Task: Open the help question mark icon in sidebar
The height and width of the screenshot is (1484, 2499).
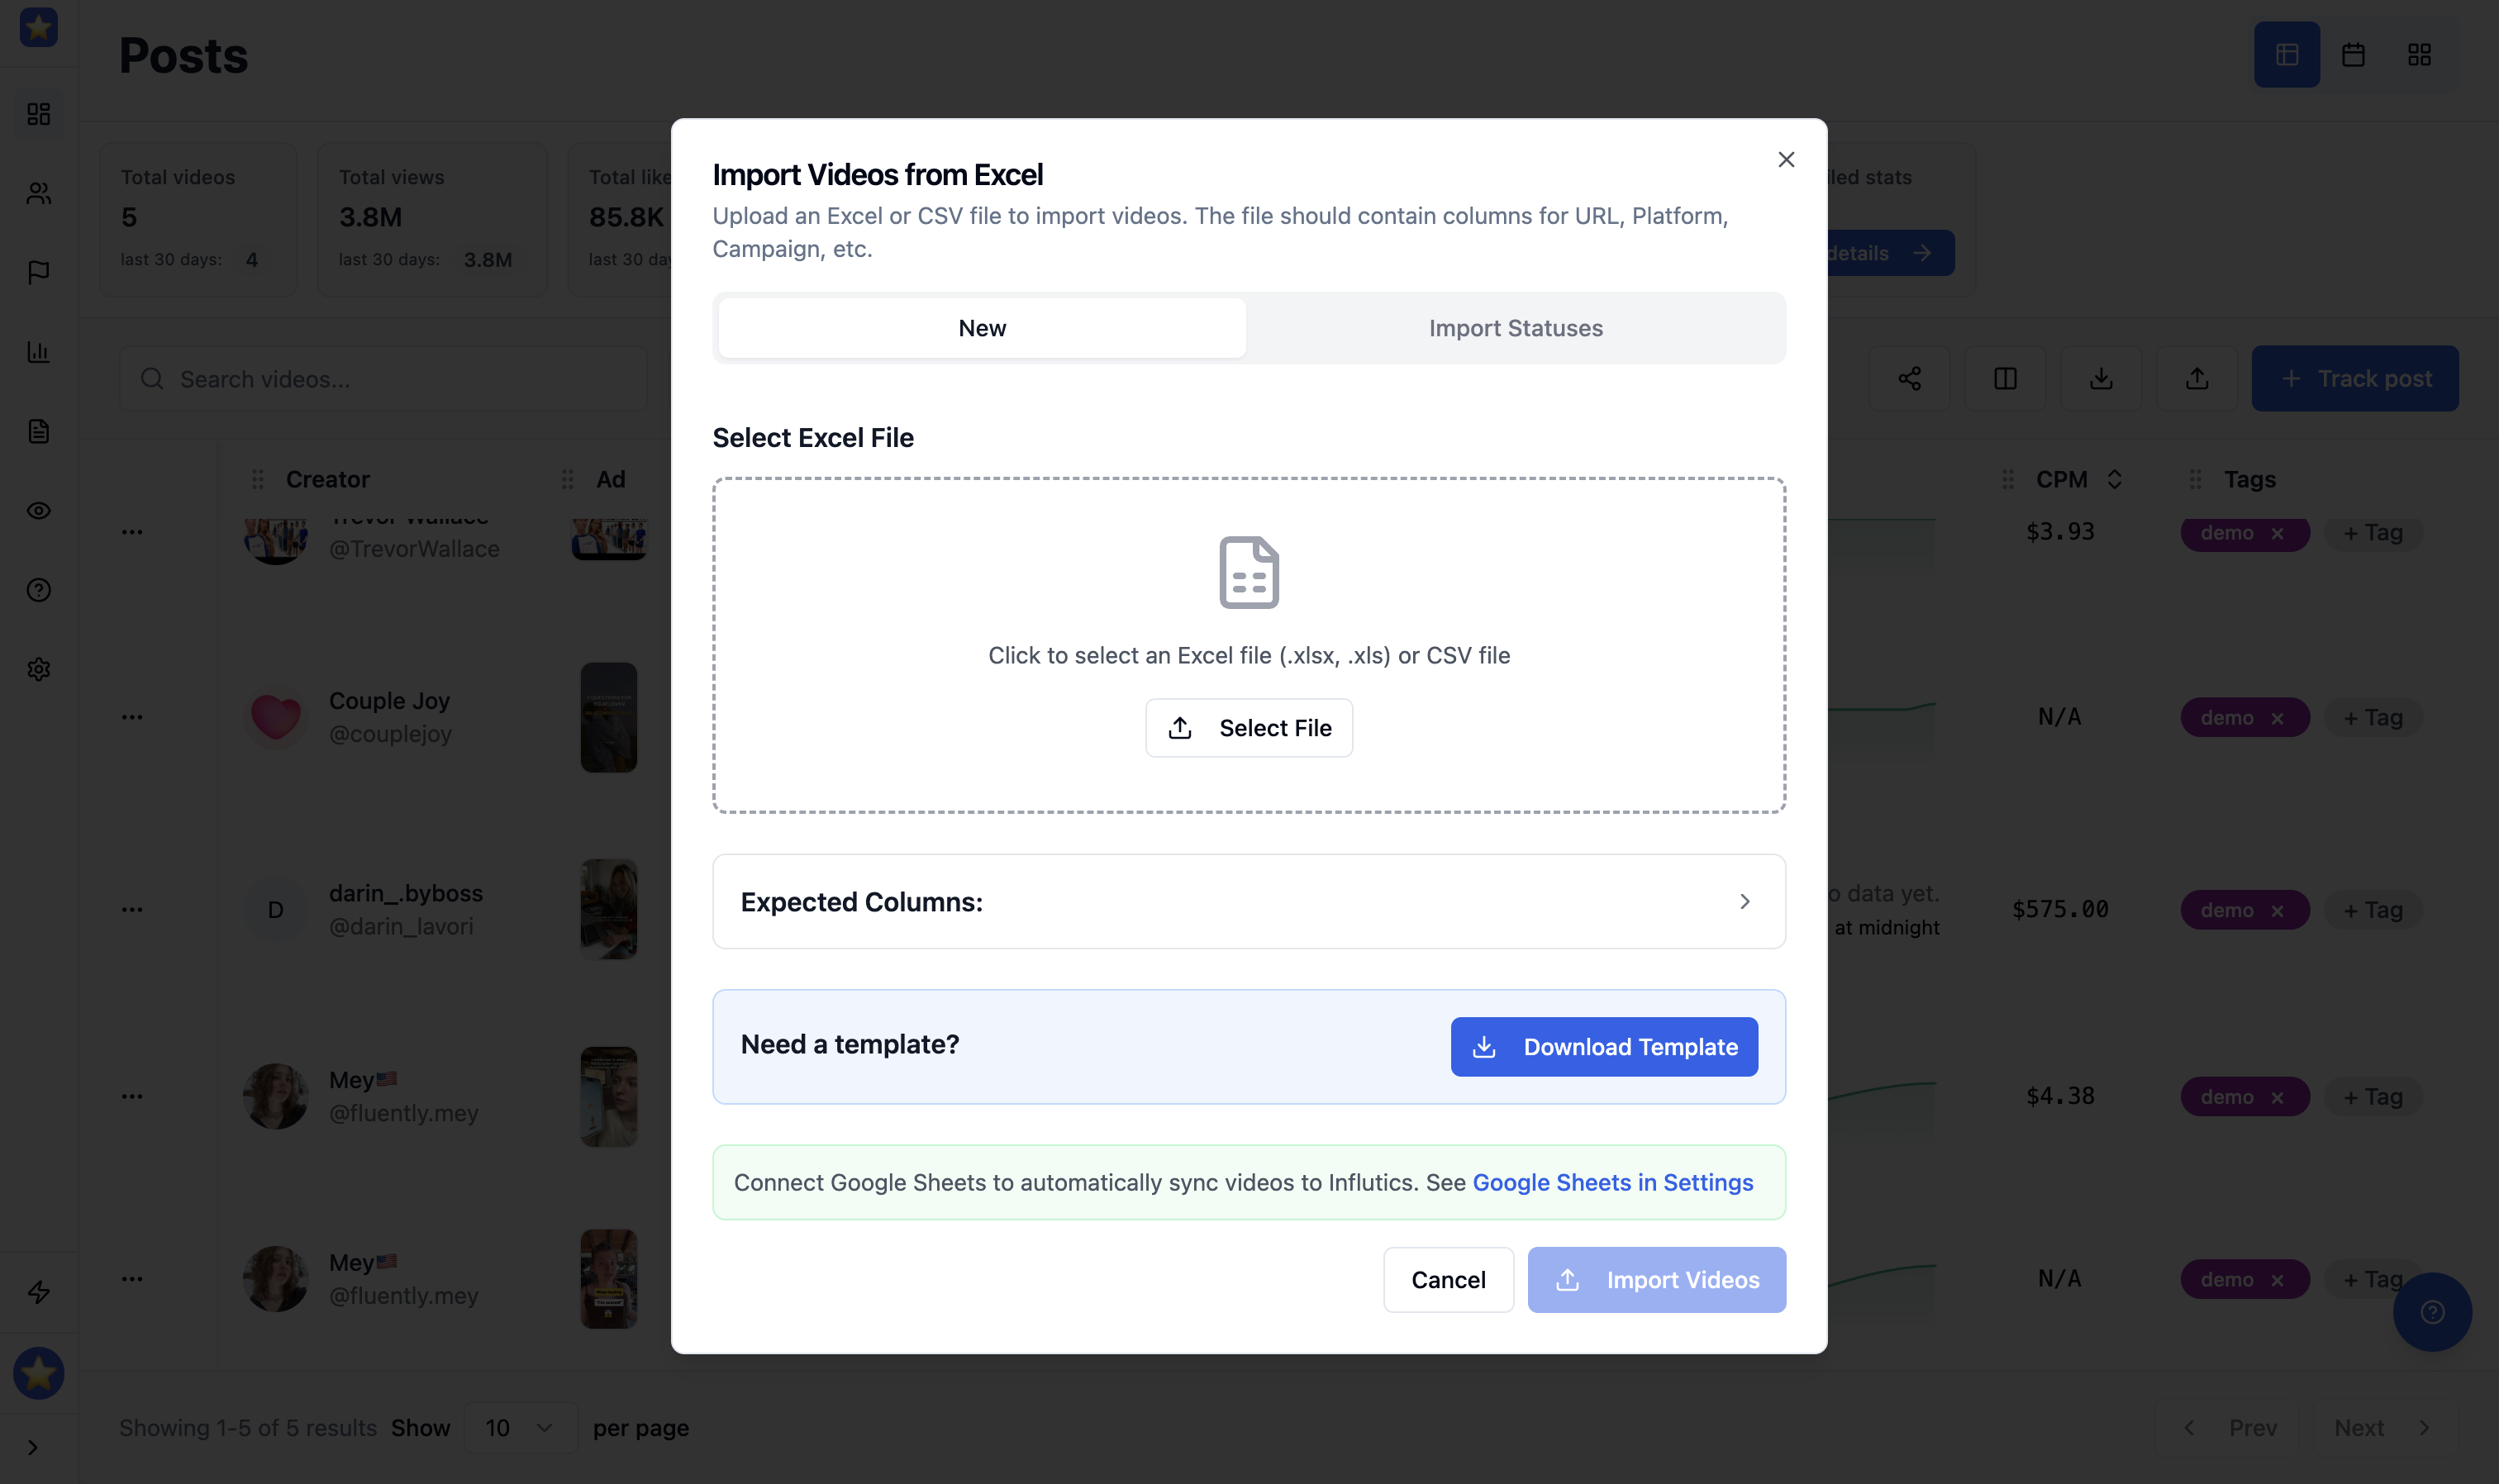Action: (39, 590)
